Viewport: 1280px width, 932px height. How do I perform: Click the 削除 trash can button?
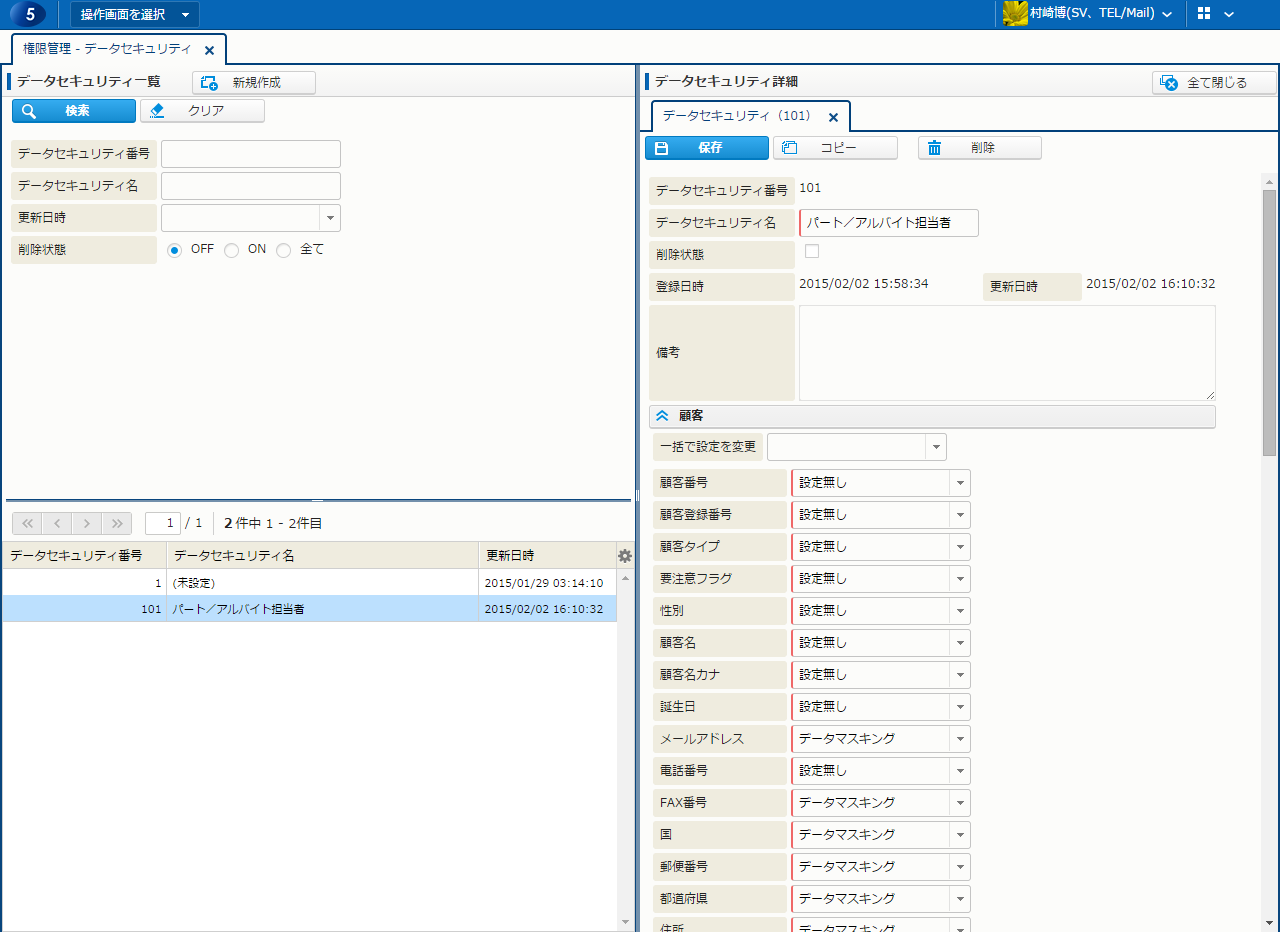pyautogui.click(x=979, y=148)
